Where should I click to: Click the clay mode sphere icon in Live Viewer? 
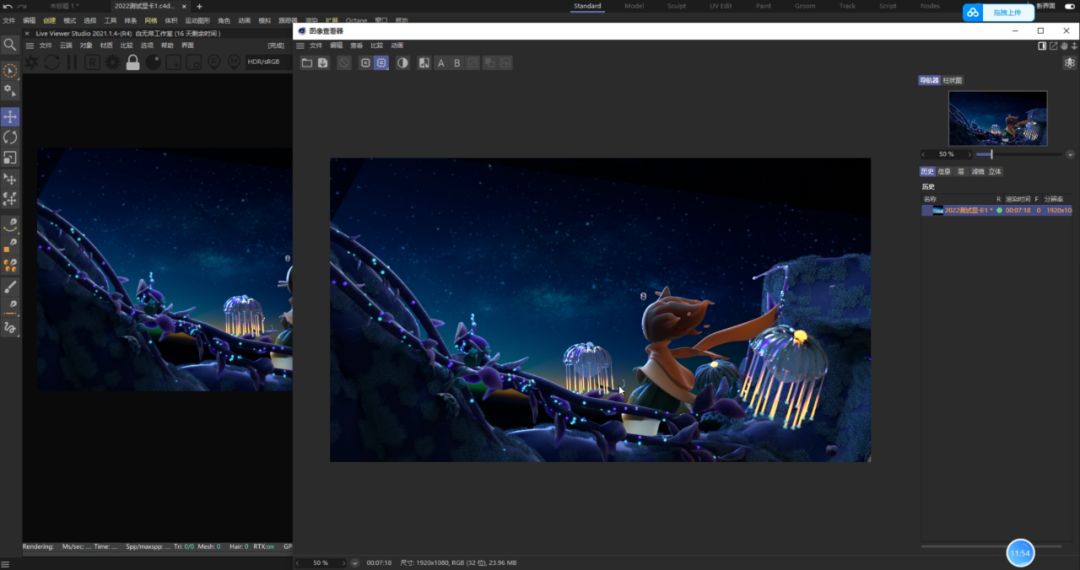(153, 63)
